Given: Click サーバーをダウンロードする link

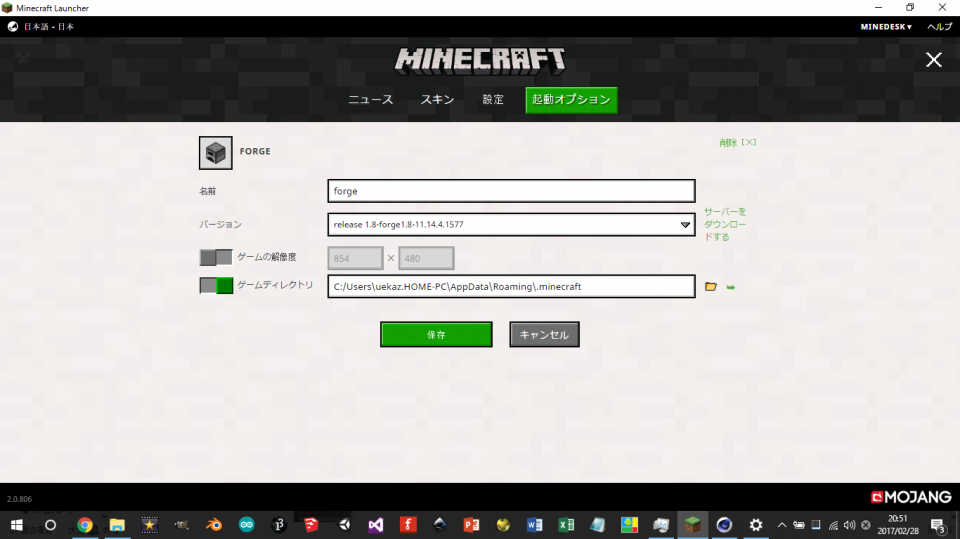Looking at the screenshot, I should pos(725,224).
